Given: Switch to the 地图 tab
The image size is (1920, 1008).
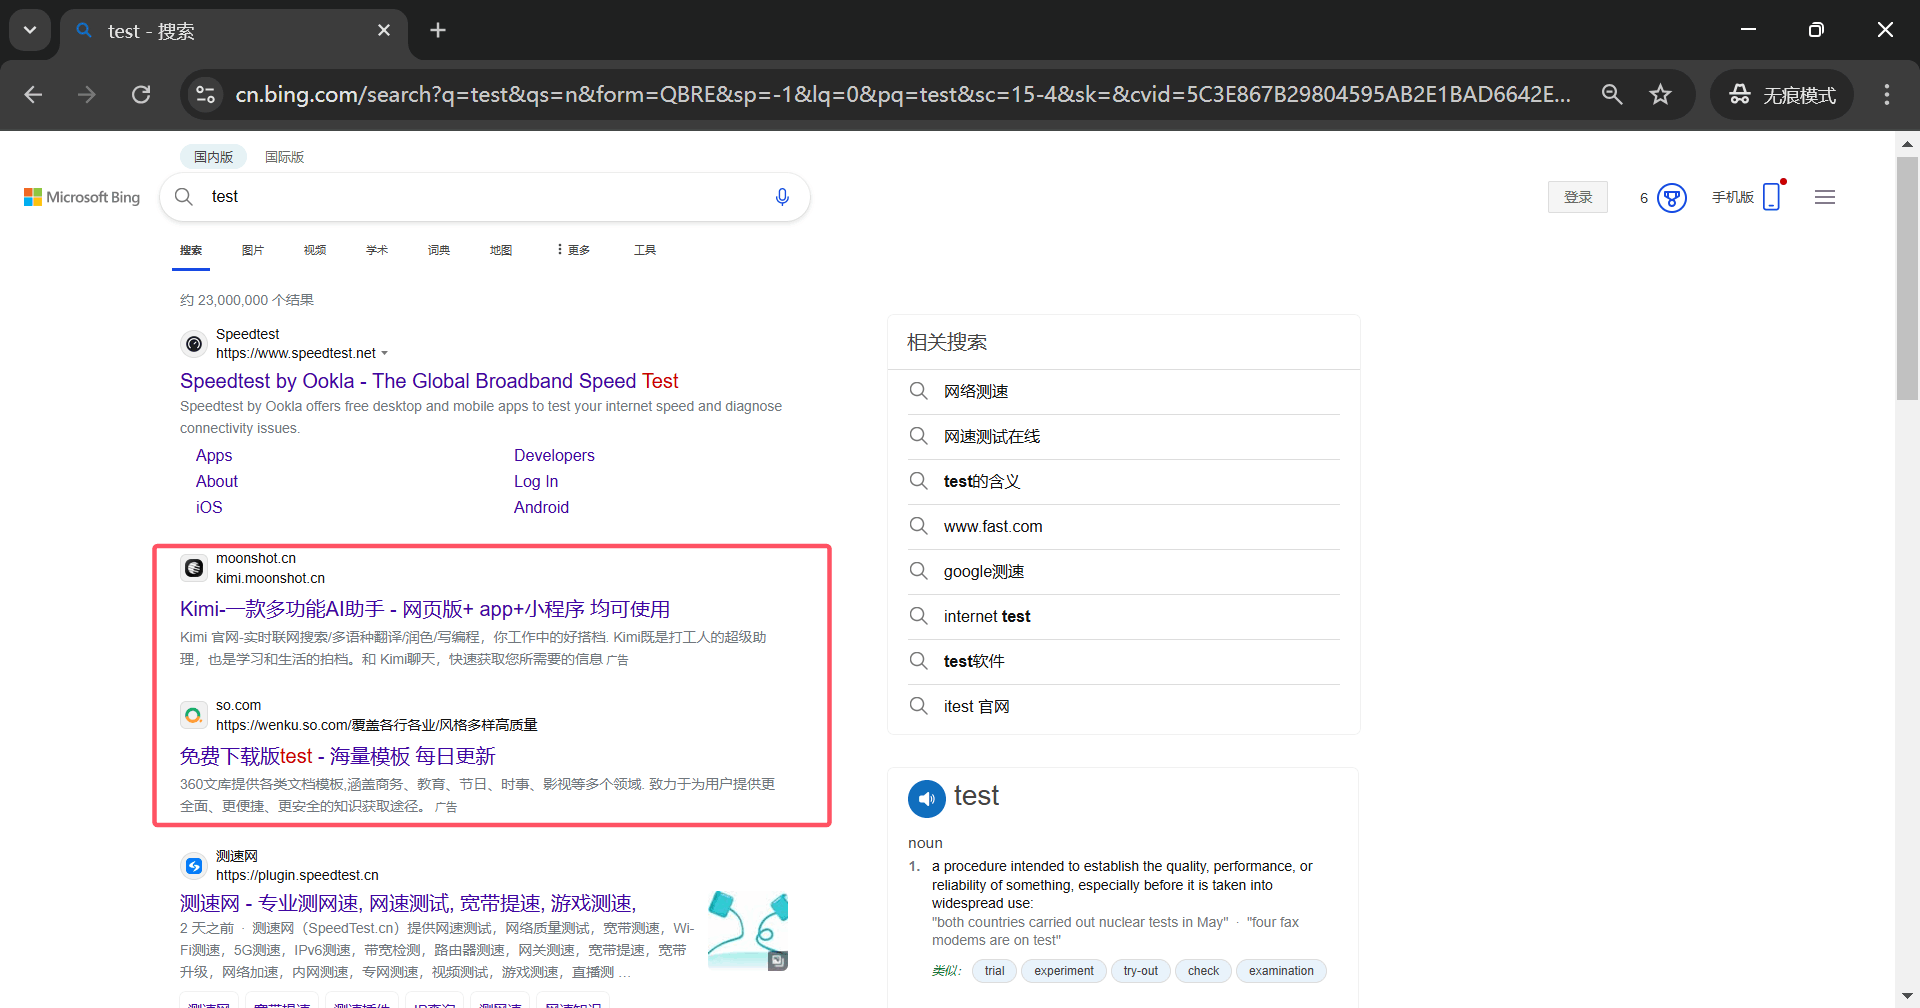Looking at the screenshot, I should point(501,250).
